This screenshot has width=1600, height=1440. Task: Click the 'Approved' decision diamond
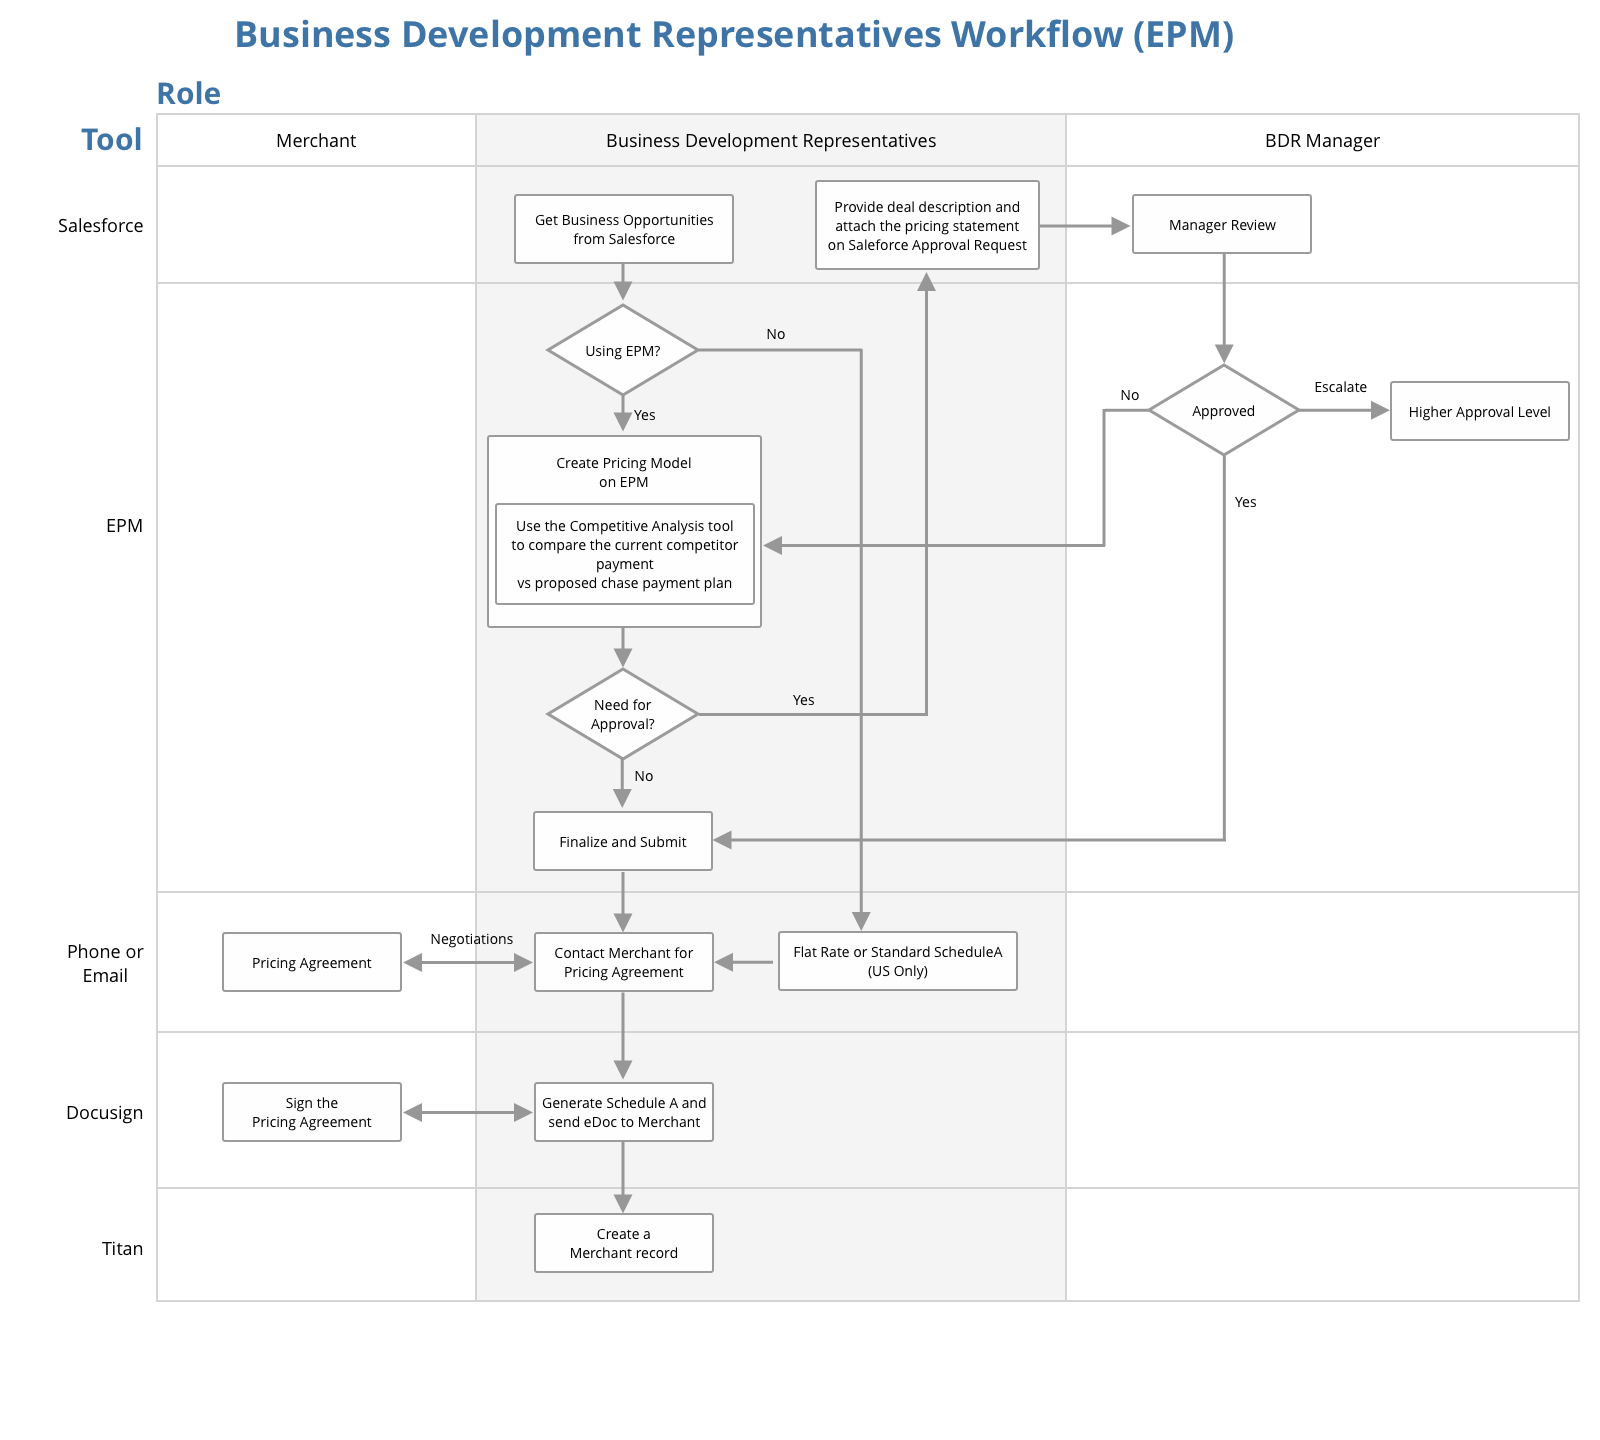tap(1223, 410)
